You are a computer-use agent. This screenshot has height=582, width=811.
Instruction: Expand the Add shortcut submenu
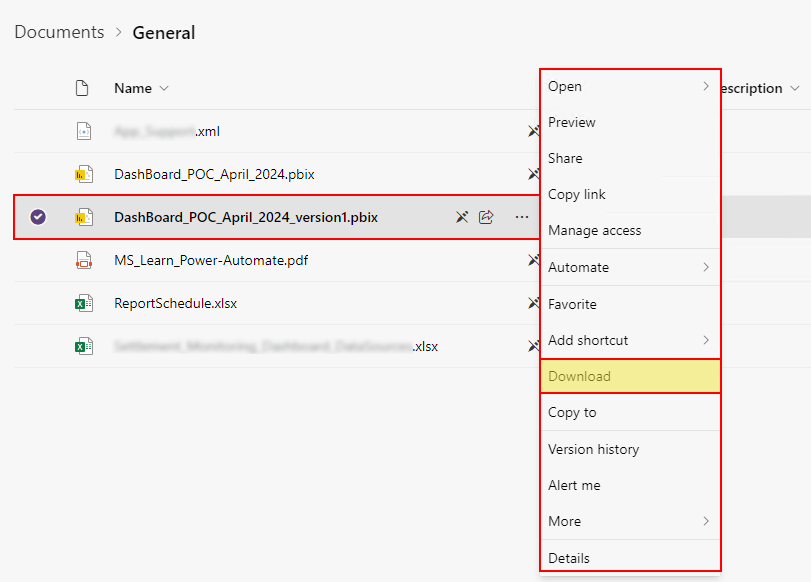[x=706, y=340]
